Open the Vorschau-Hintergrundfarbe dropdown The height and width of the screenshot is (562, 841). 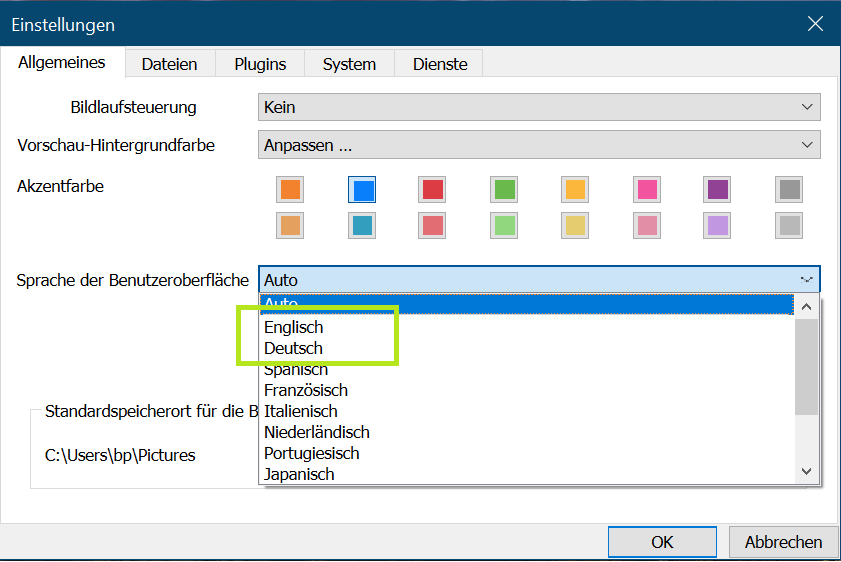[x=539, y=145]
